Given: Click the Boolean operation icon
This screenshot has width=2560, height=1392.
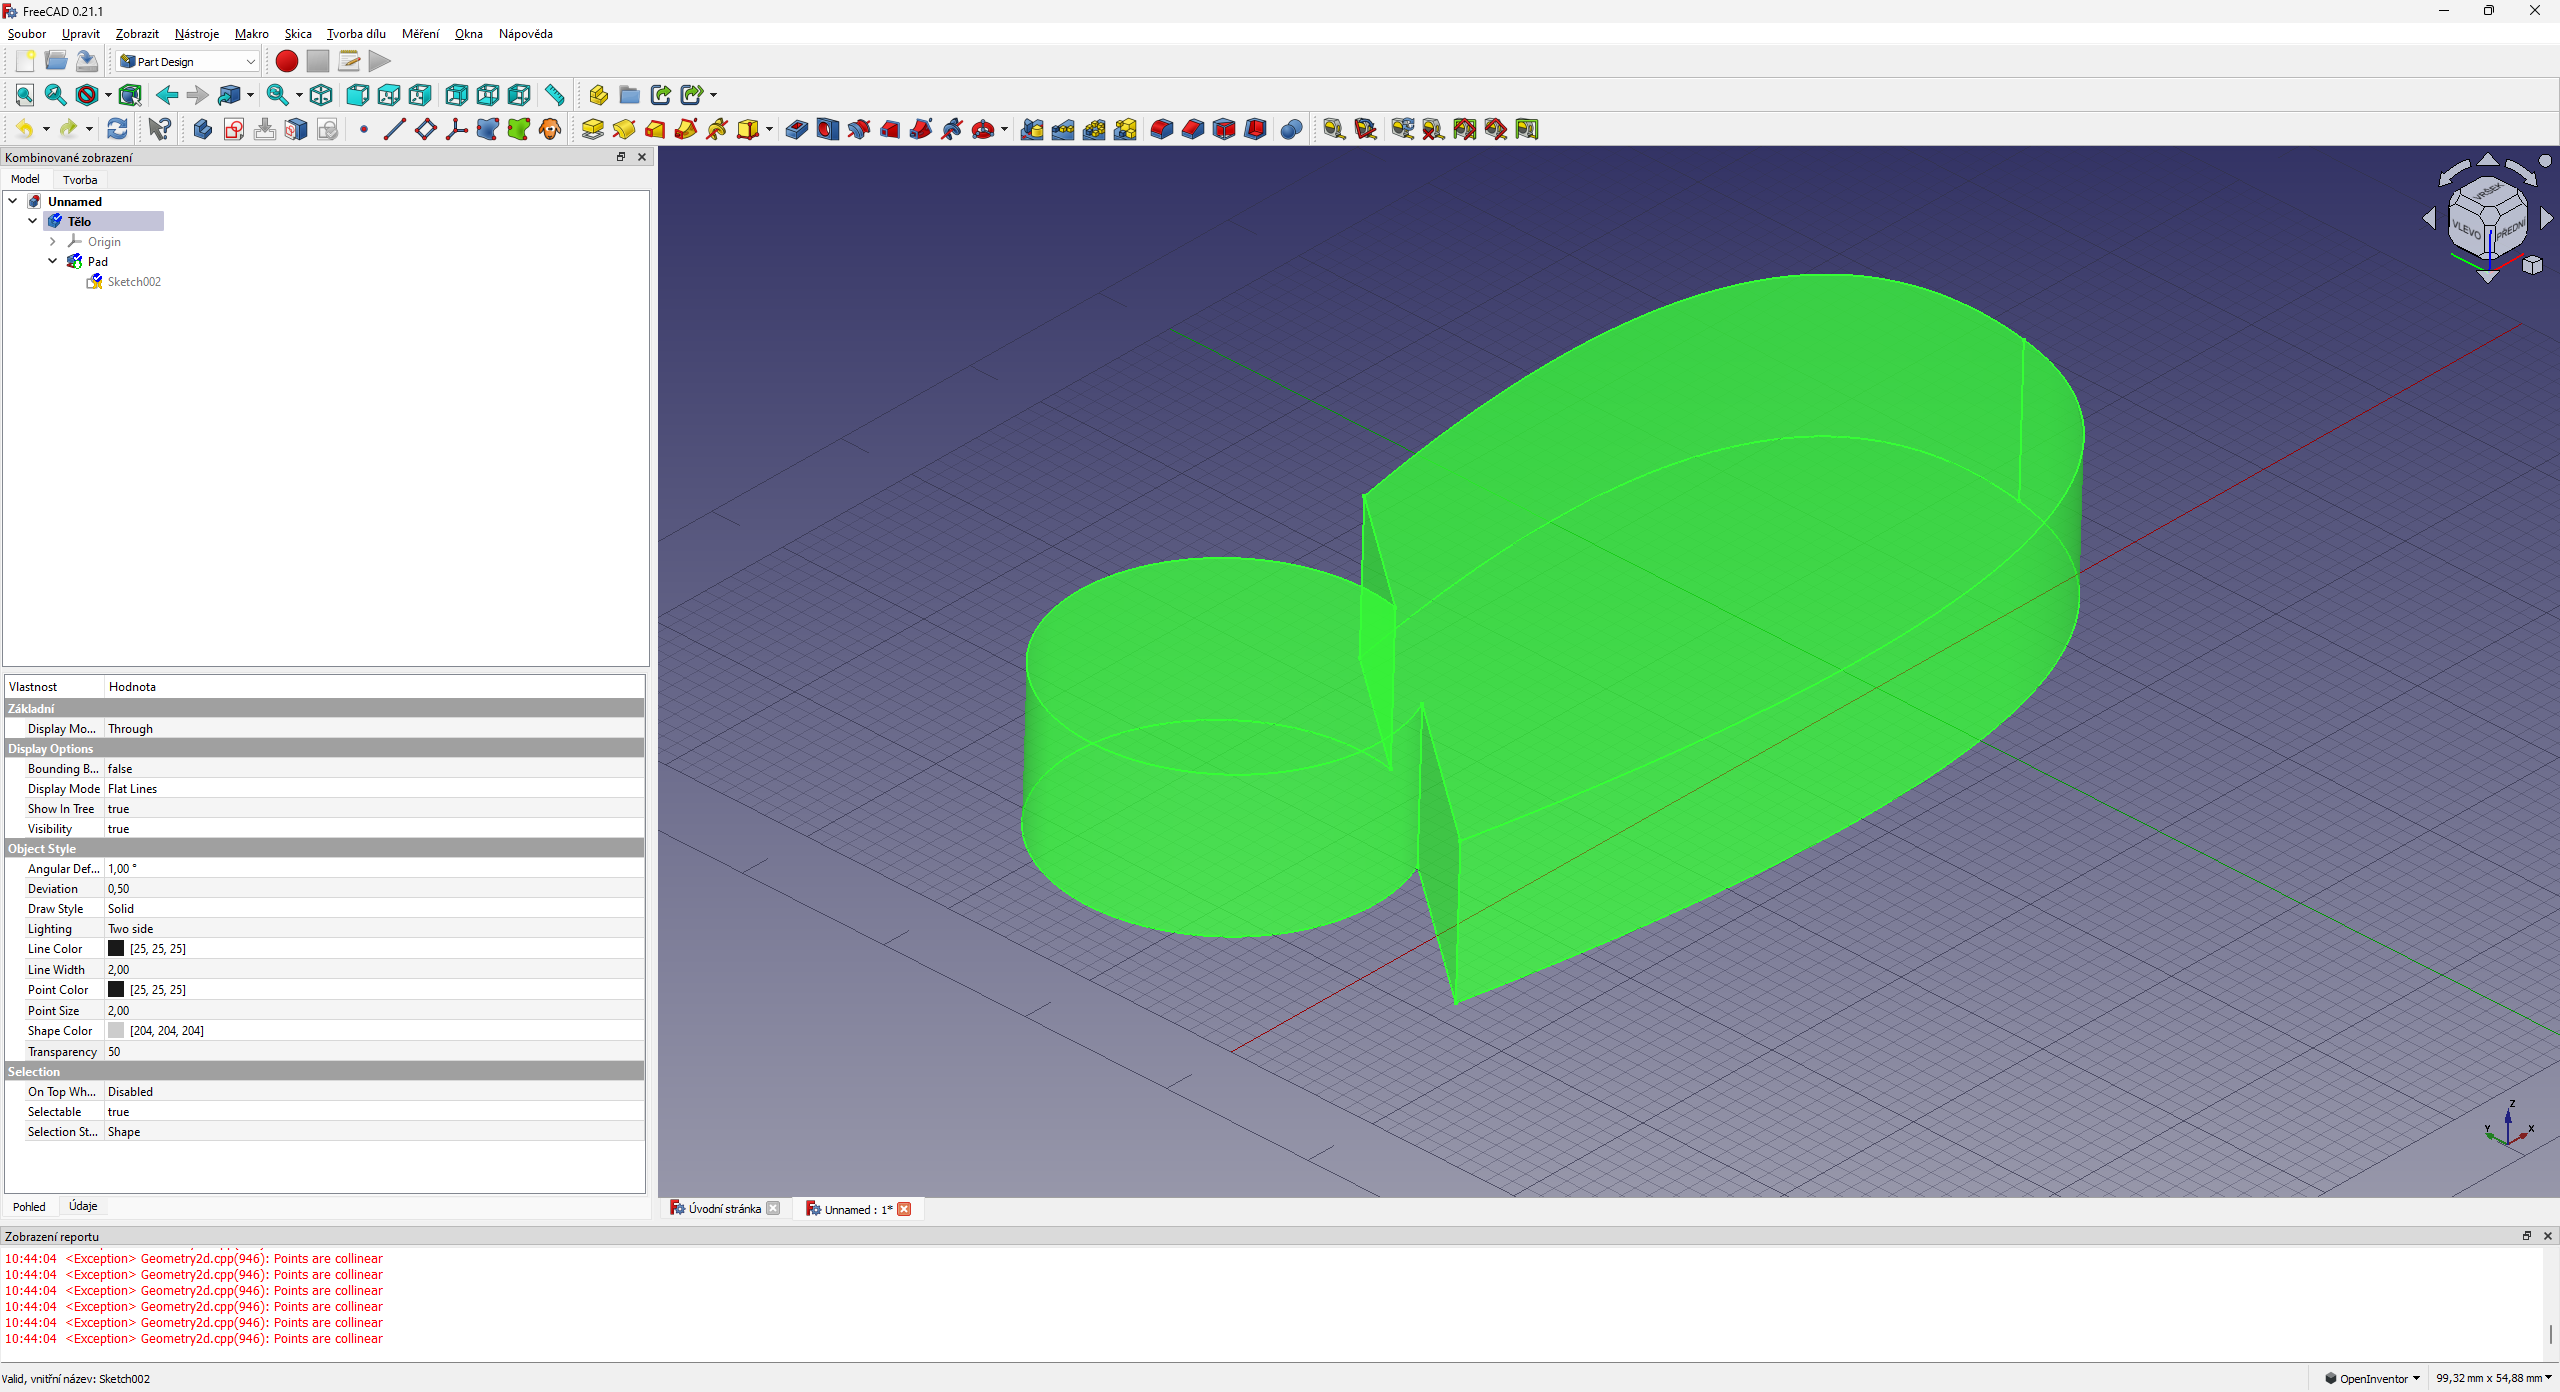Looking at the screenshot, I should 1291,129.
